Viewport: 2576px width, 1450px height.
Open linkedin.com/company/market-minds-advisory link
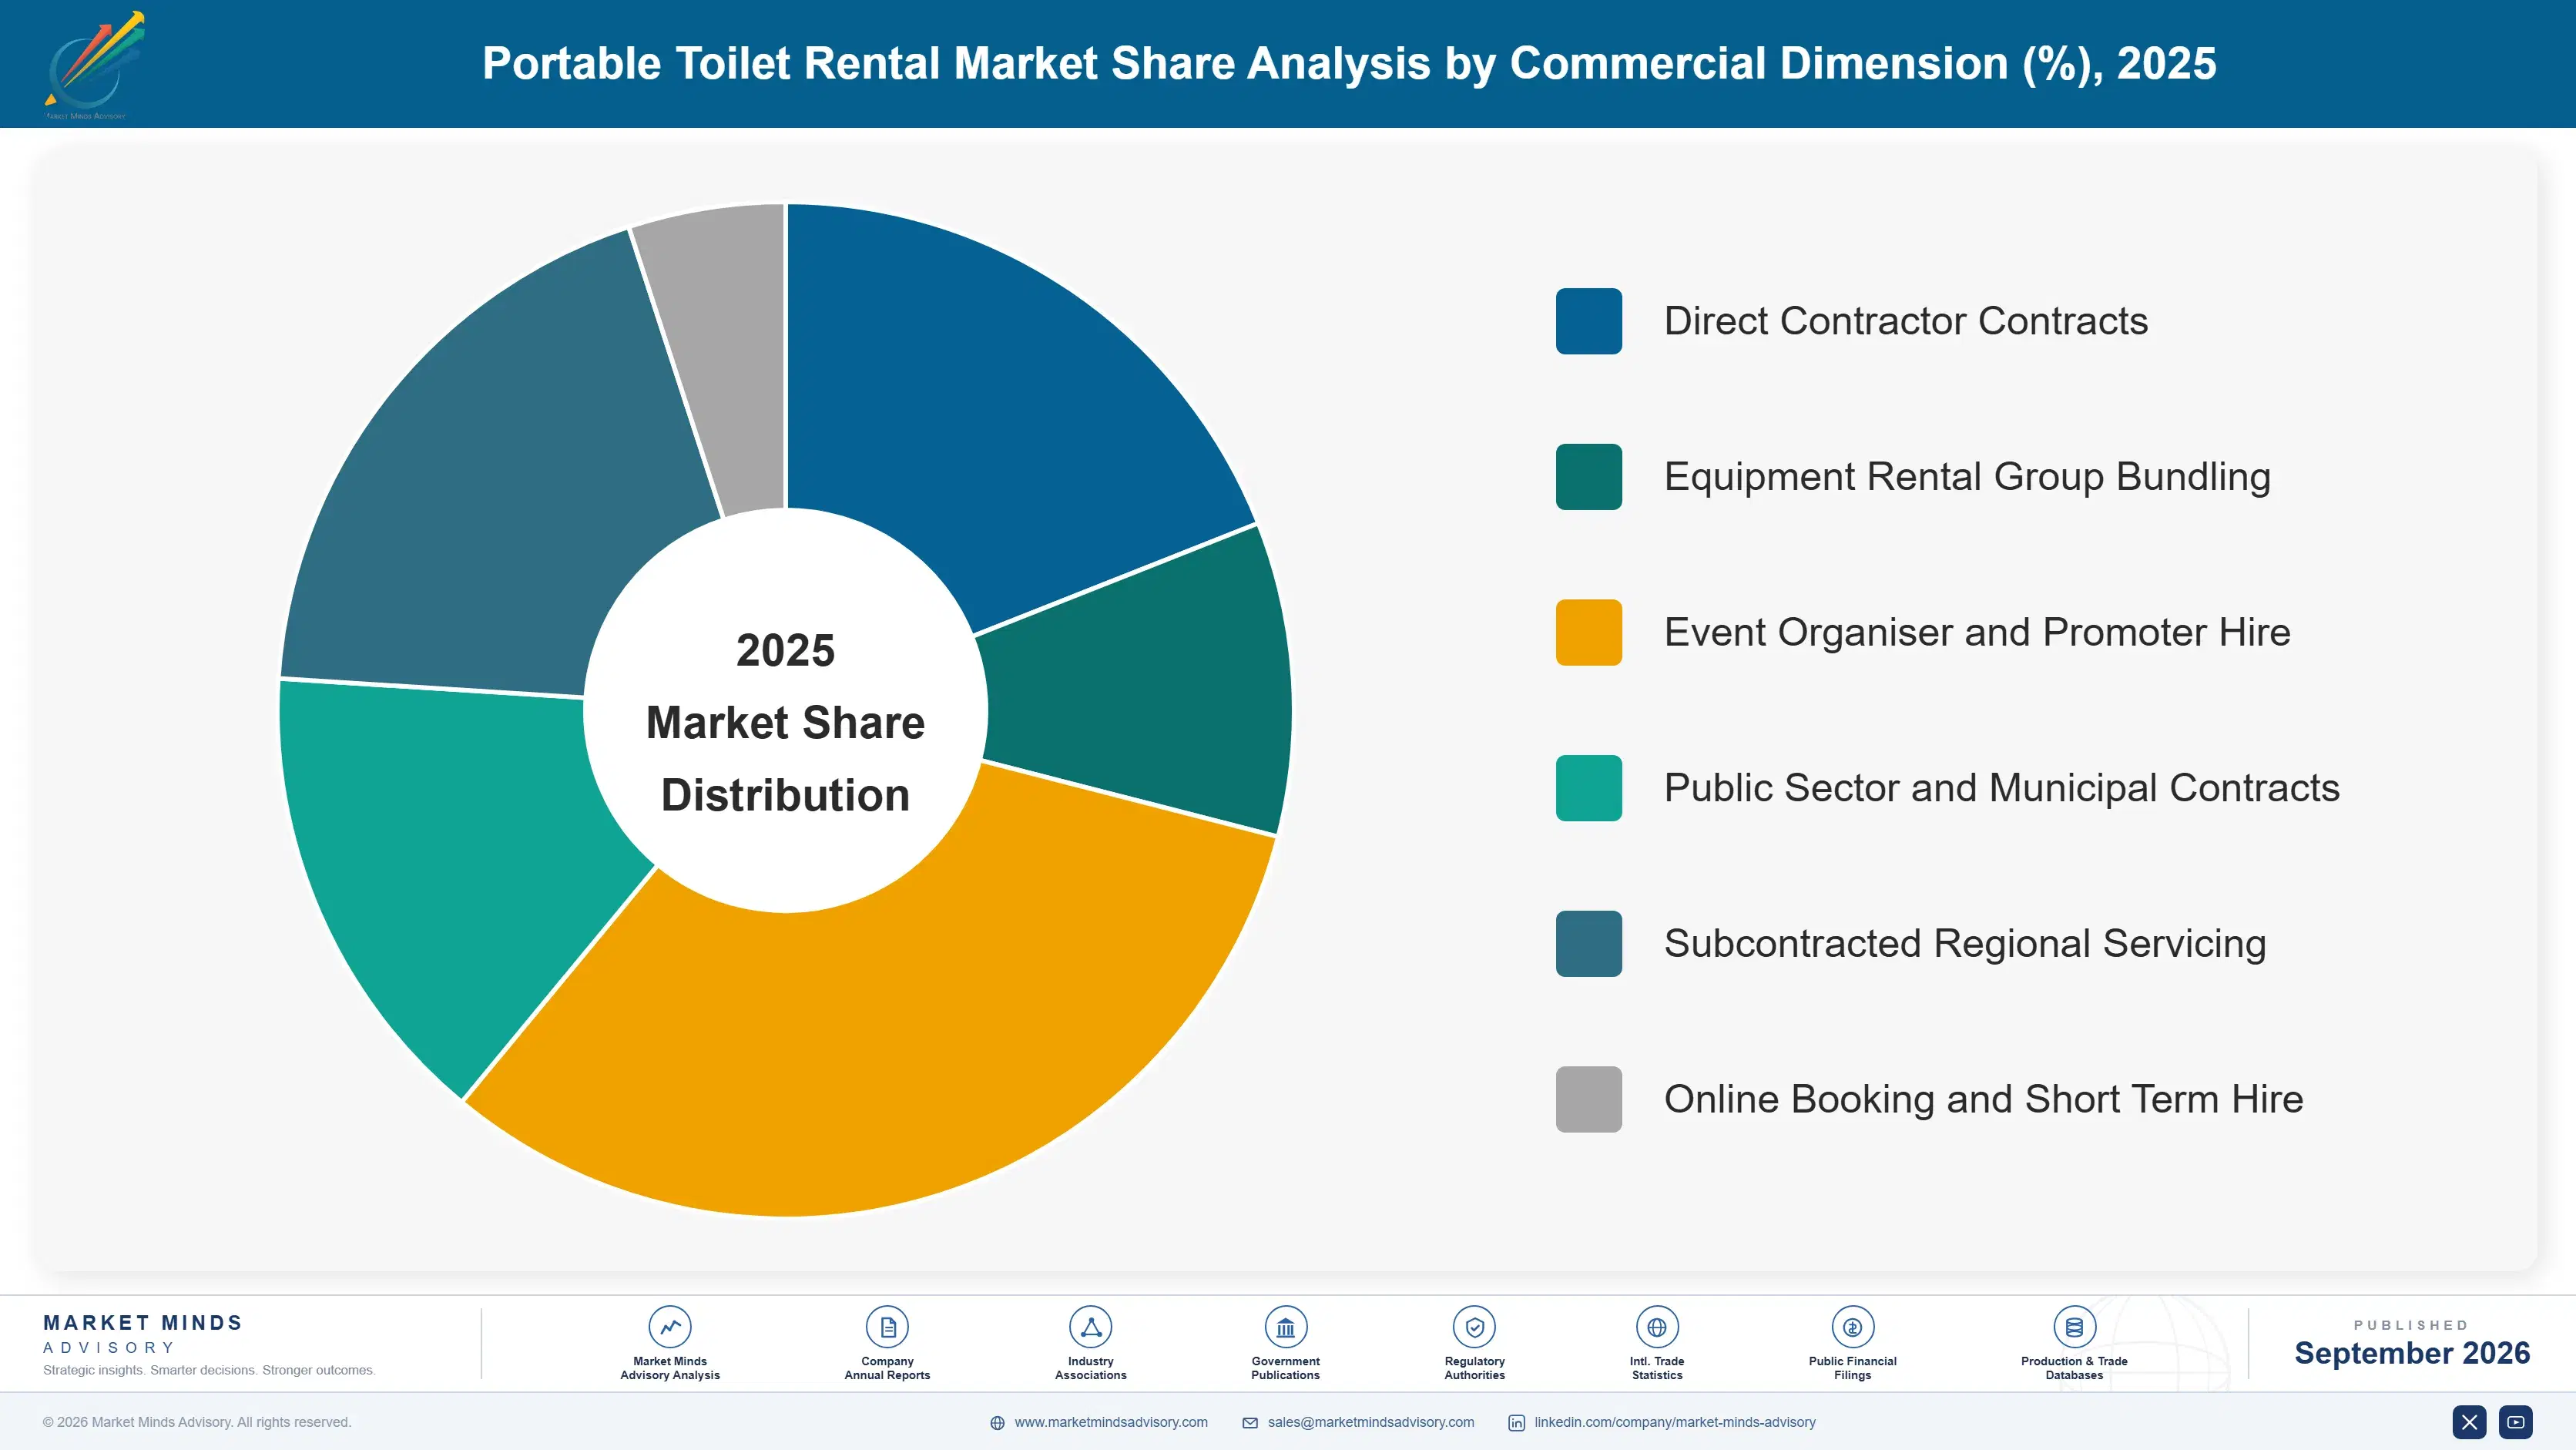[1675, 1422]
